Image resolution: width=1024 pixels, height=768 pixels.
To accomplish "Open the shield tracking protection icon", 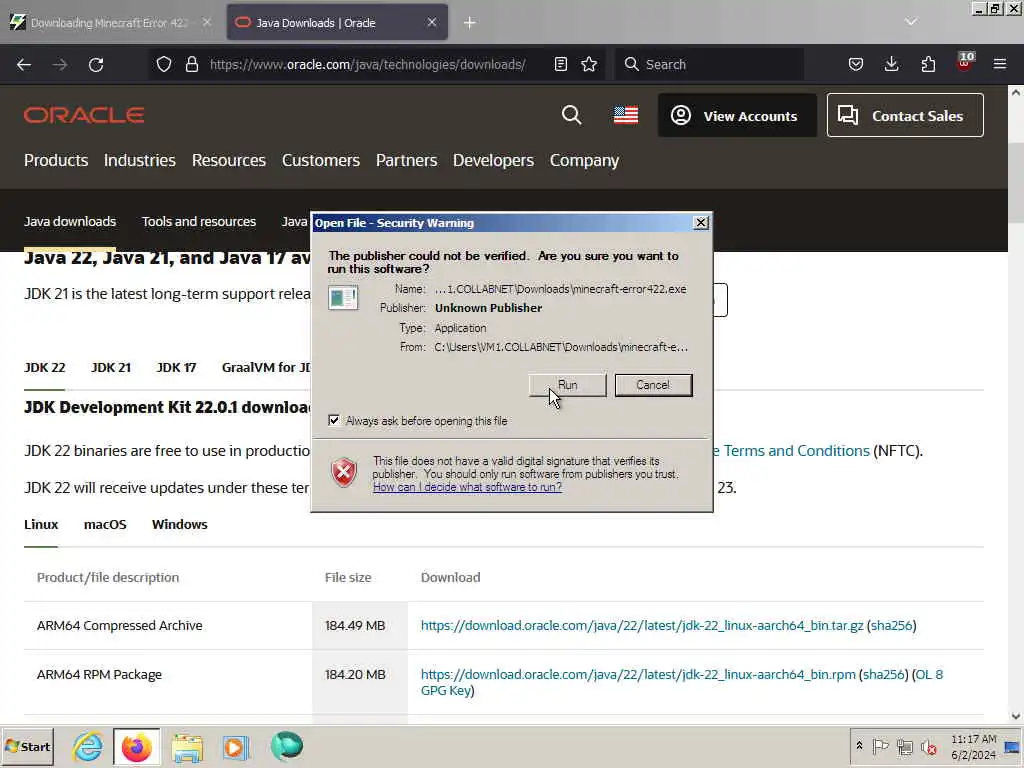I will pos(164,64).
